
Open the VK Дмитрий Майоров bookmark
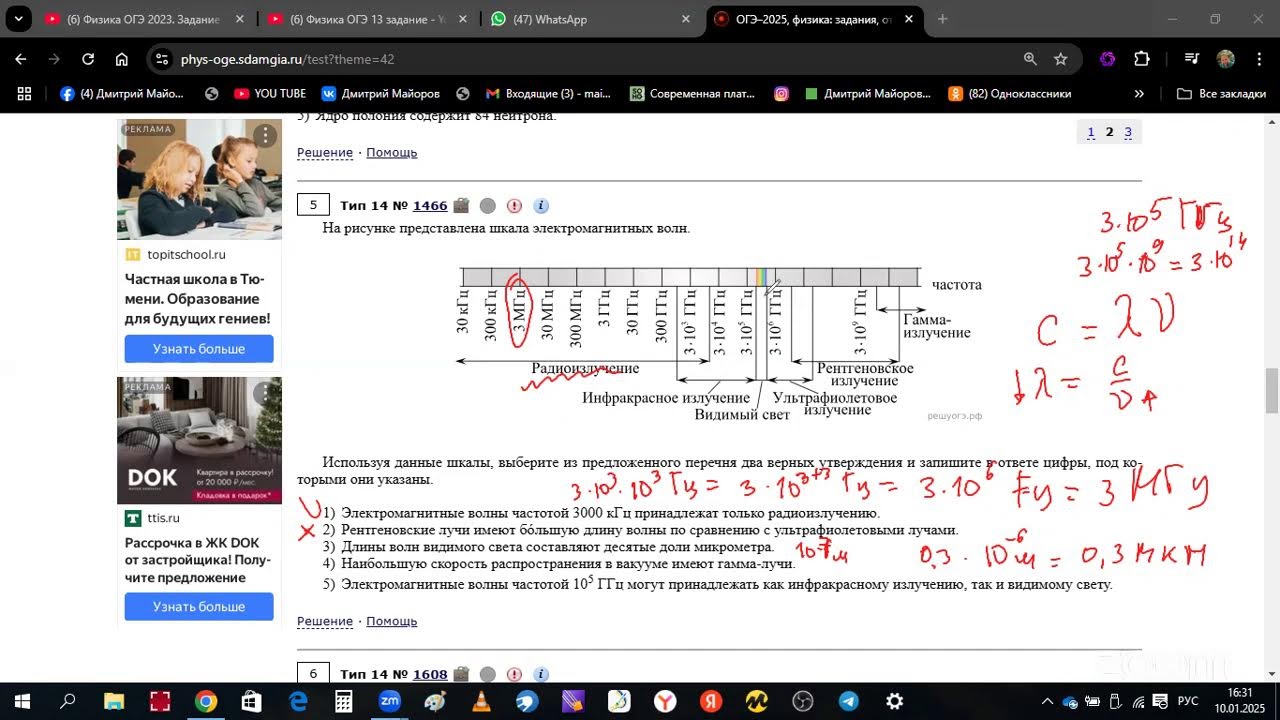pos(380,93)
